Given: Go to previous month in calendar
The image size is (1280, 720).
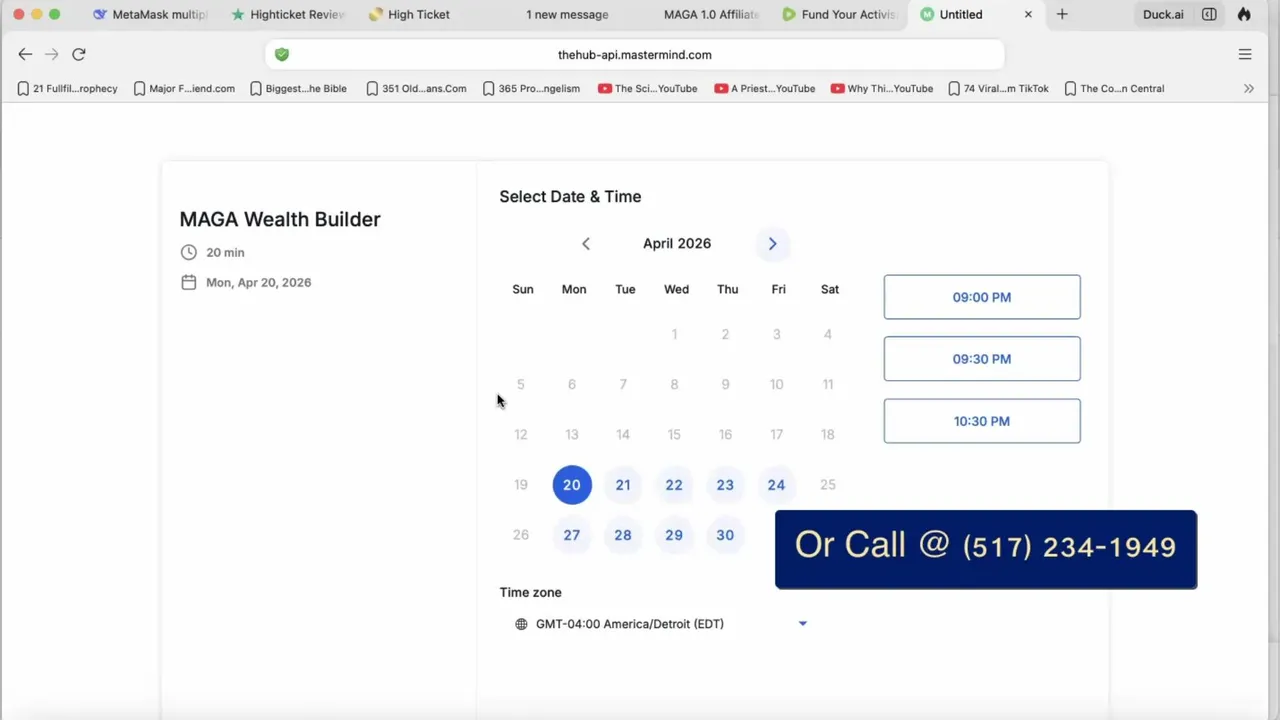Looking at the screenshot, I should (586, 243).
